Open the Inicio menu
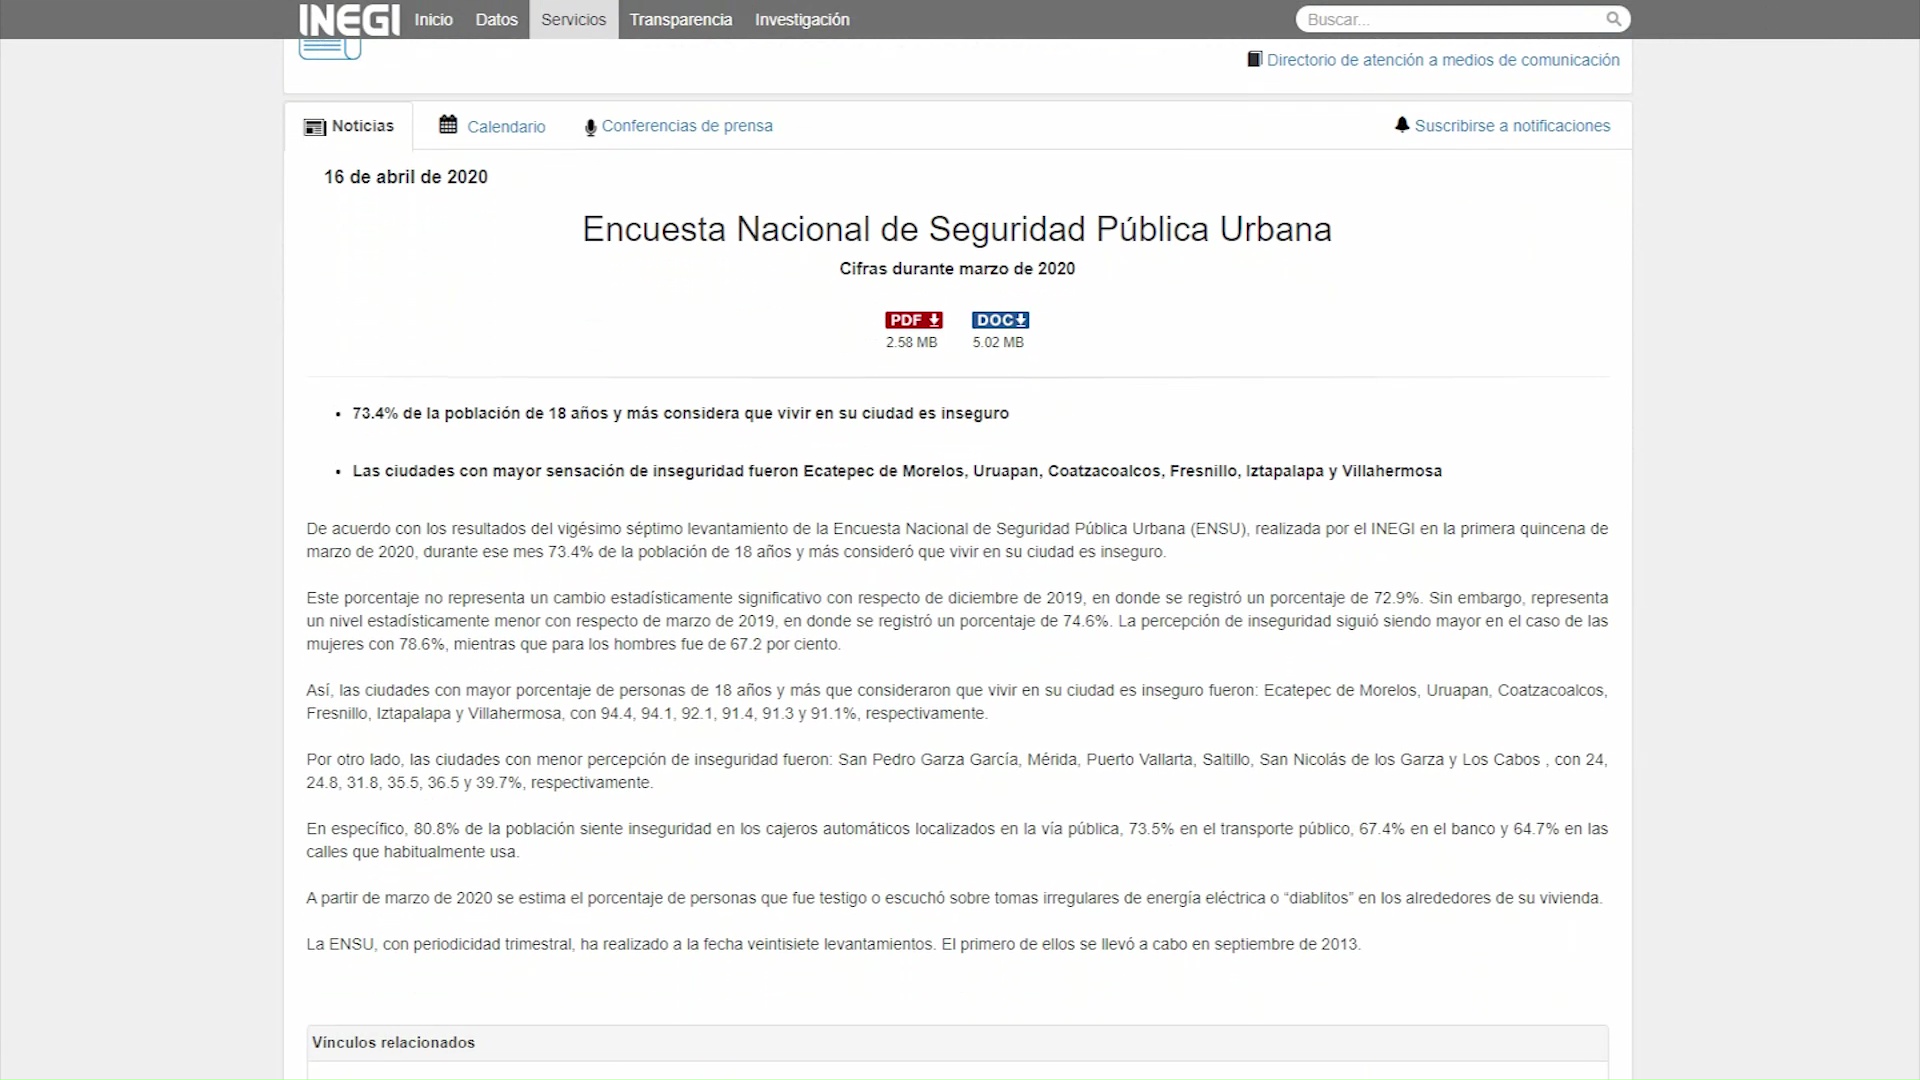The height and width of the screenshot is (1080, 1920). coord(434,19)
